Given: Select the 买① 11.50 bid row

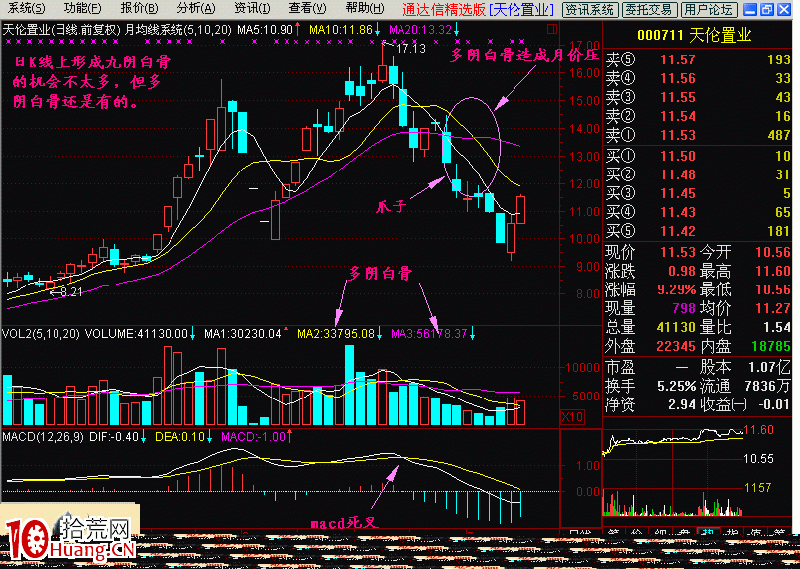Looking at the screenshot, I should coord(698,156).
